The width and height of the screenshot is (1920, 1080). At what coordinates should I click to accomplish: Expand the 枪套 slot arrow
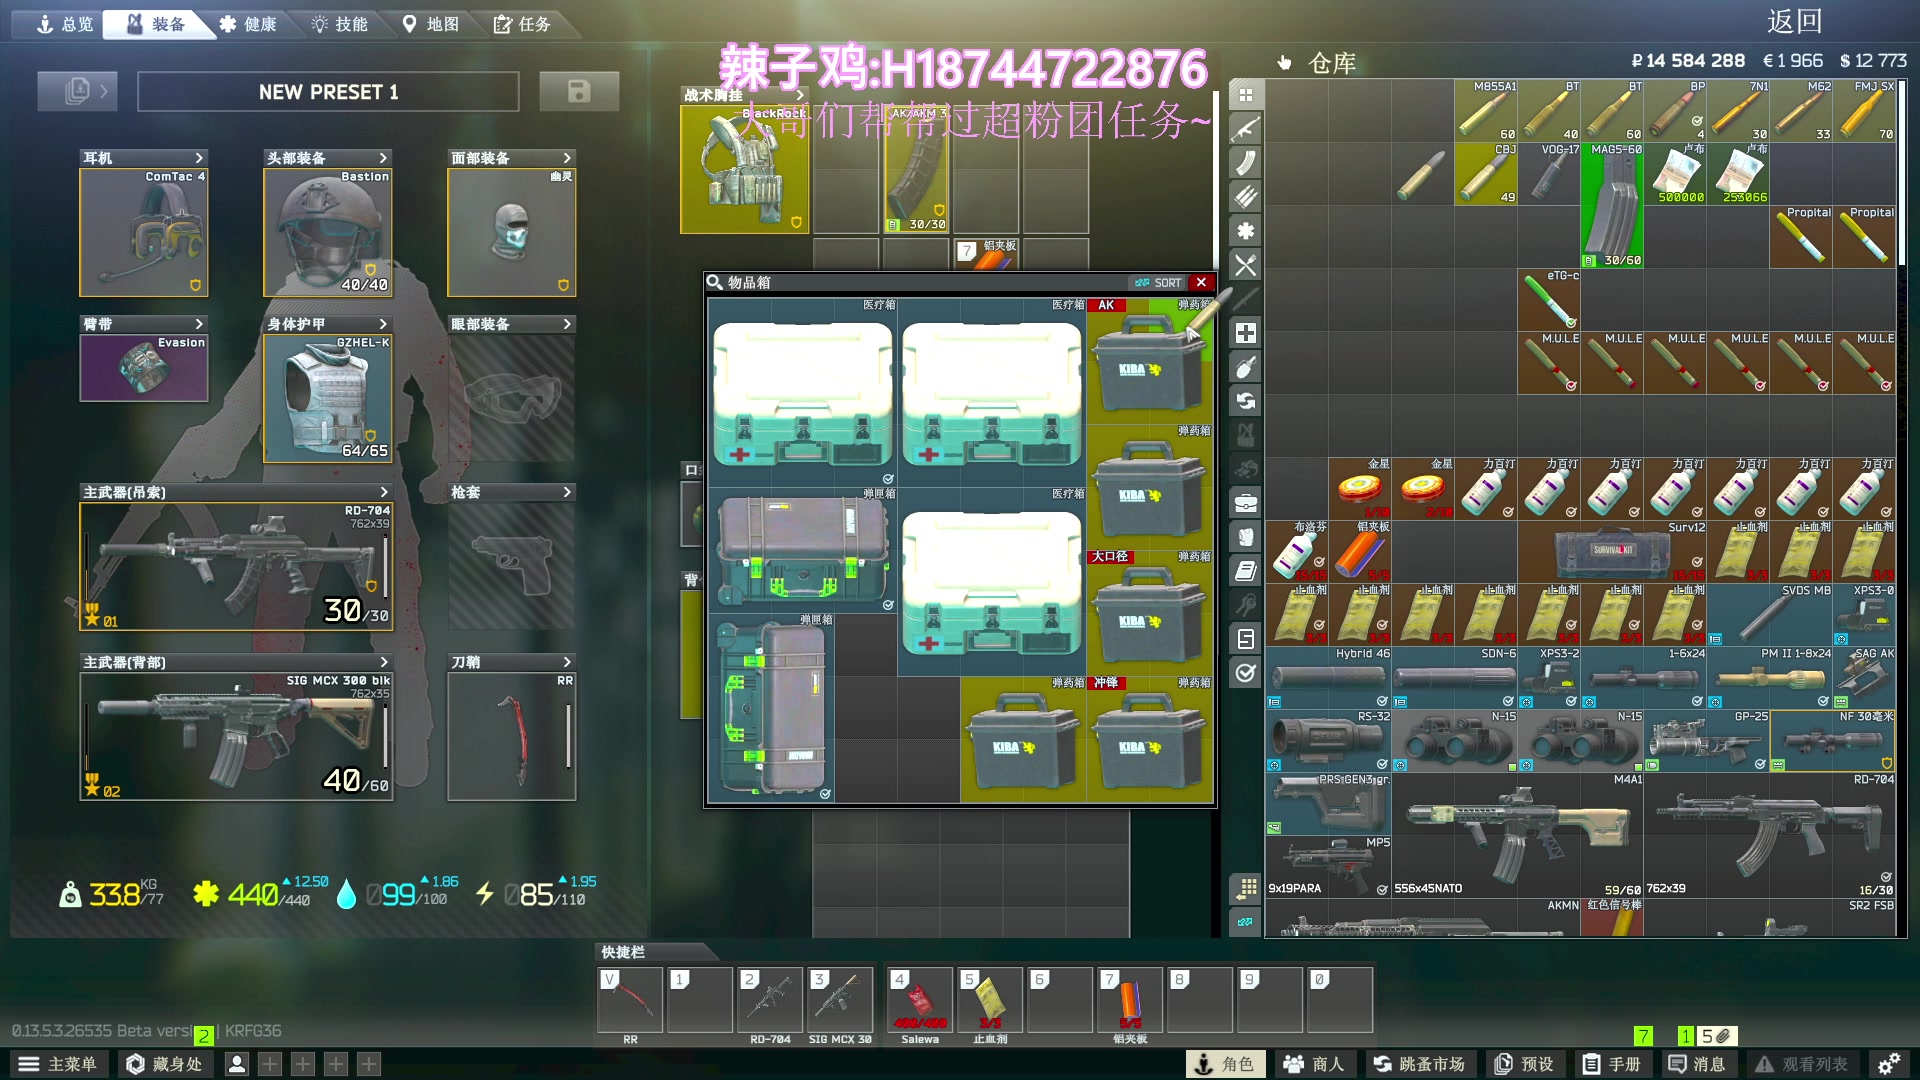[x=567, y=492]
